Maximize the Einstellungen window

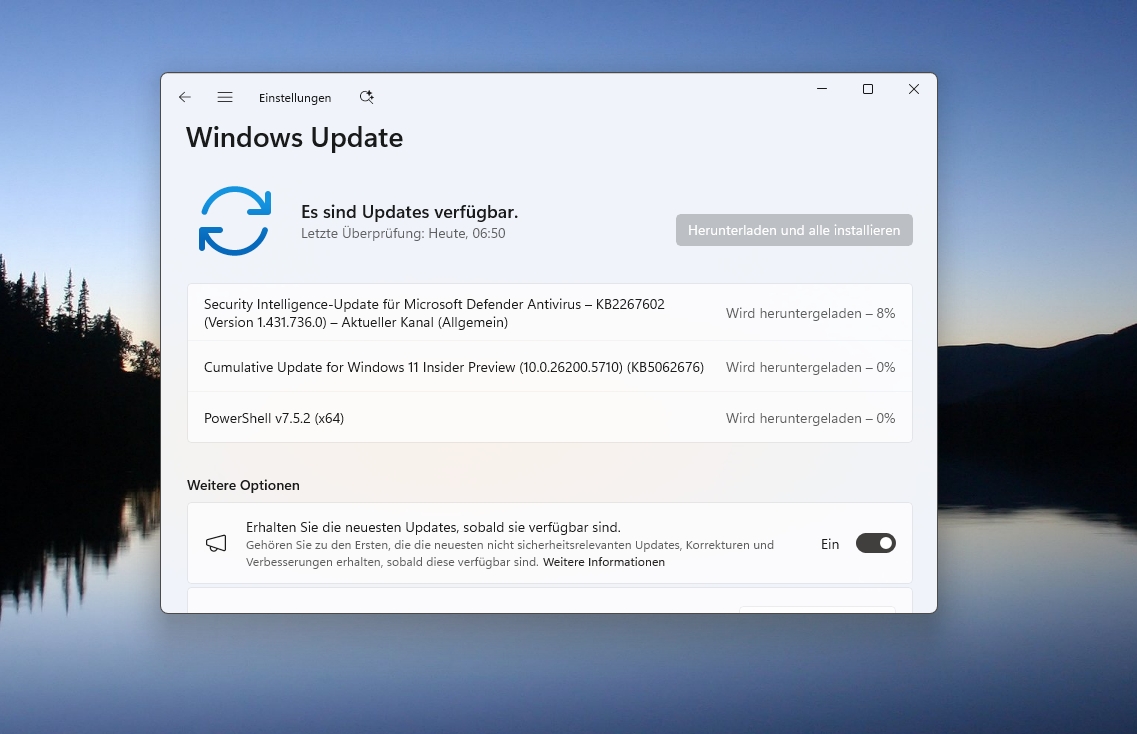pos(868,88)
